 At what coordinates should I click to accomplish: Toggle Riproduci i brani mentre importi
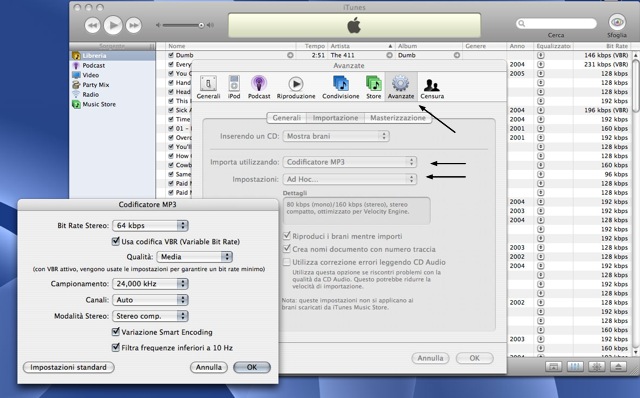[287, 236]
